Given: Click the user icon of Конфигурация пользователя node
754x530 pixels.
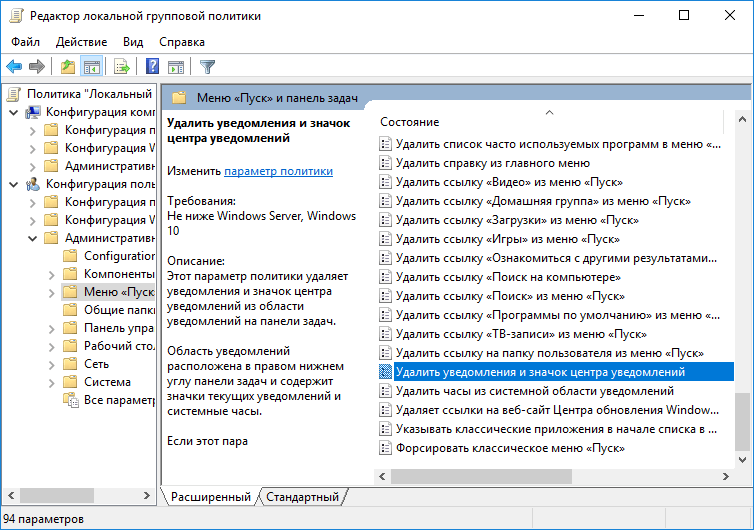Looking at the screenshot, I should (x=33, y=184).
